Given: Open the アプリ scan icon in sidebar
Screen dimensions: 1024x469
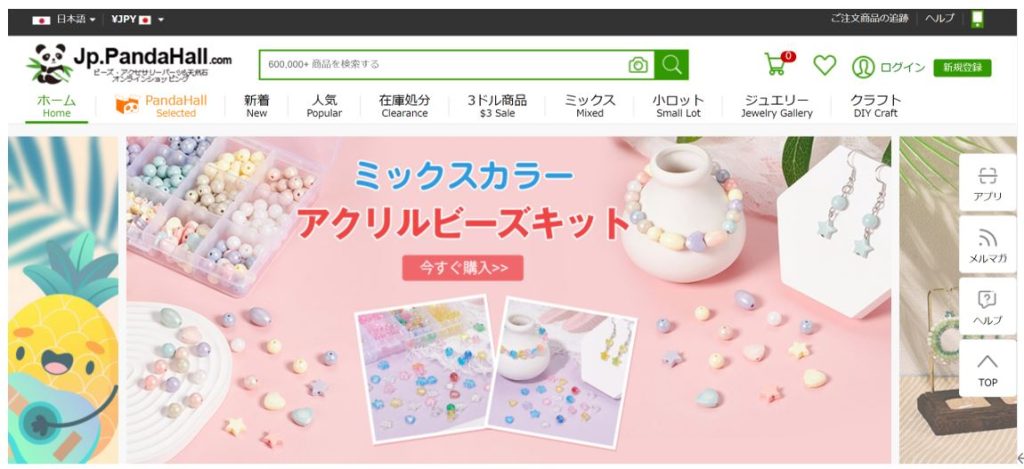Looking at the screenshot, I should [x=987, y=183].
